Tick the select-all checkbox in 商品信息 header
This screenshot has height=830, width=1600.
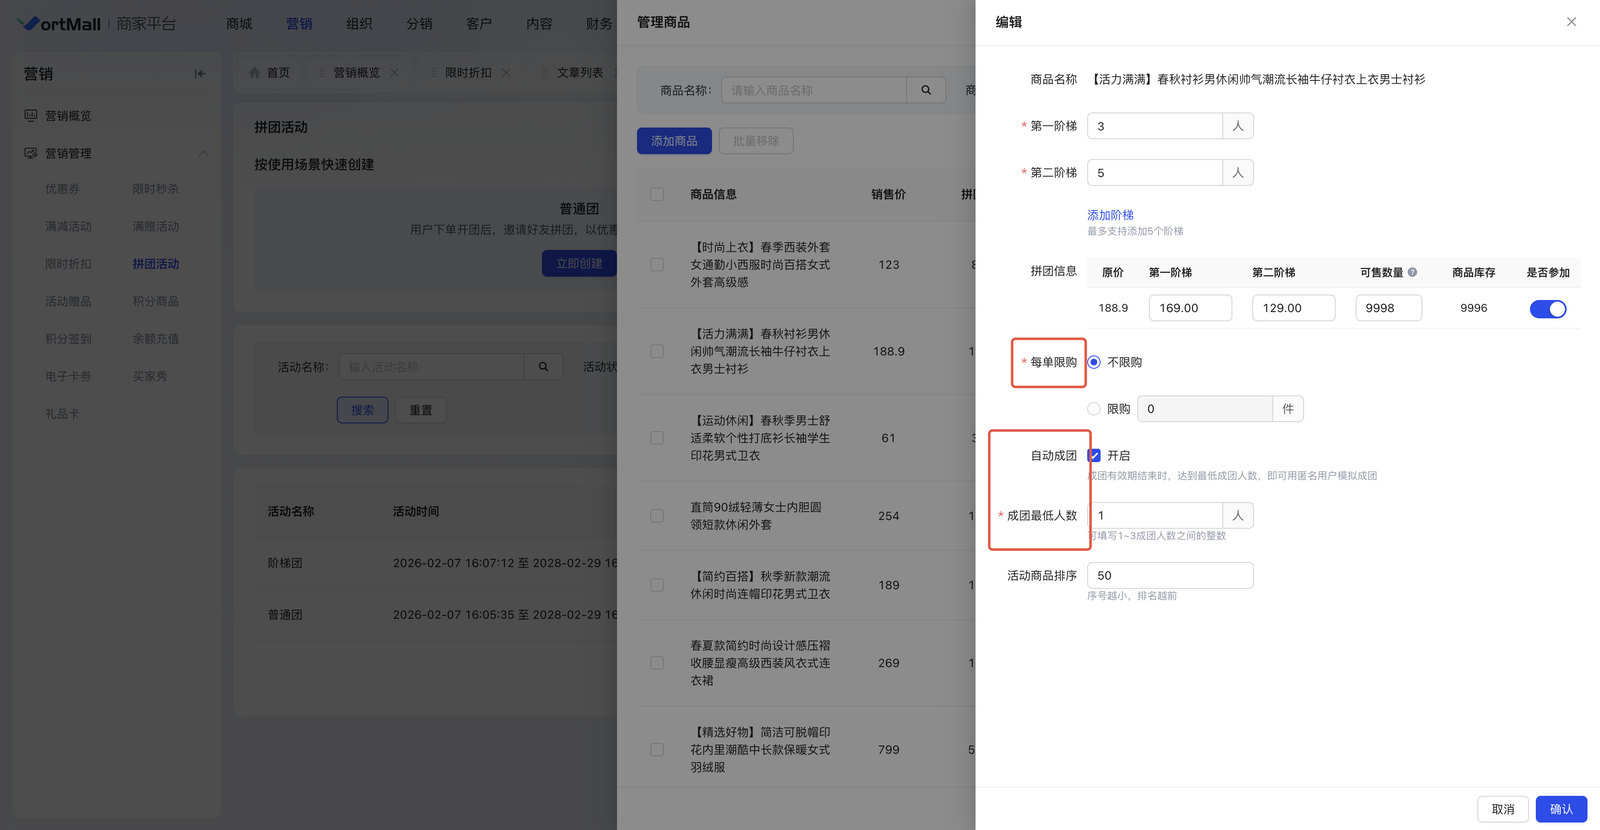[x=657, y=195]
